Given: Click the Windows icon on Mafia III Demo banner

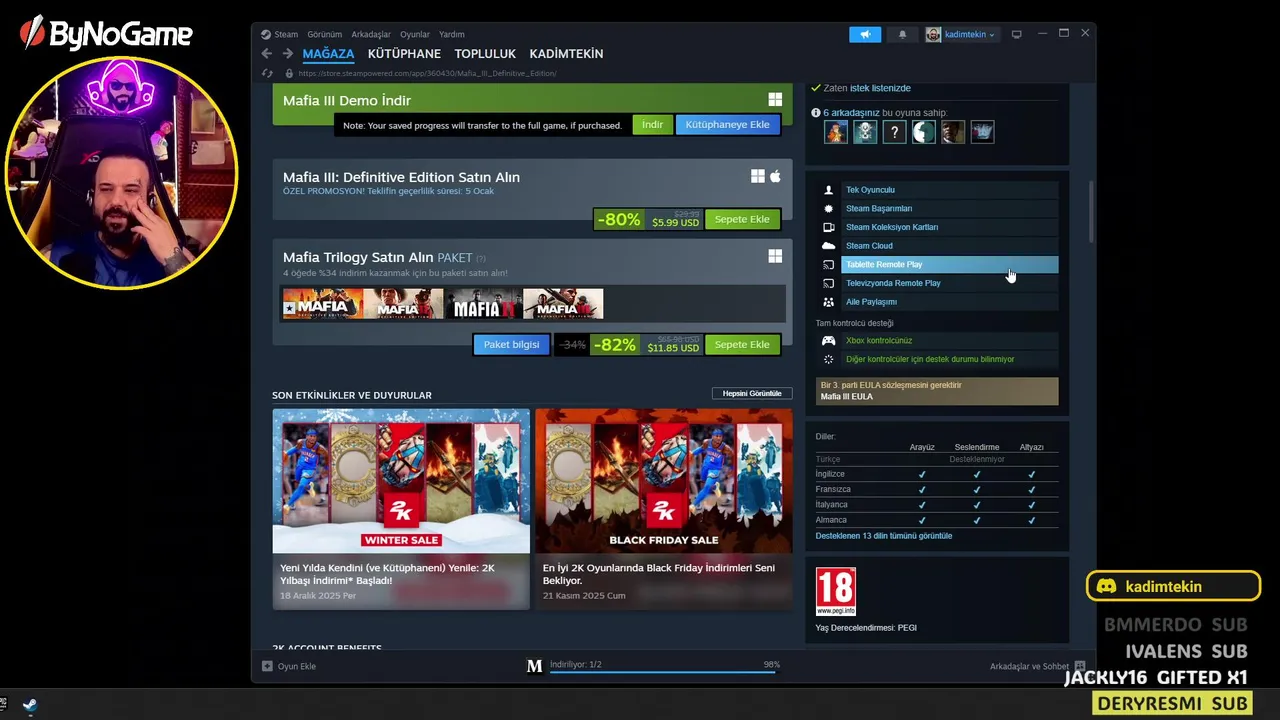Looking at the screenshot, I should (775, 100).
